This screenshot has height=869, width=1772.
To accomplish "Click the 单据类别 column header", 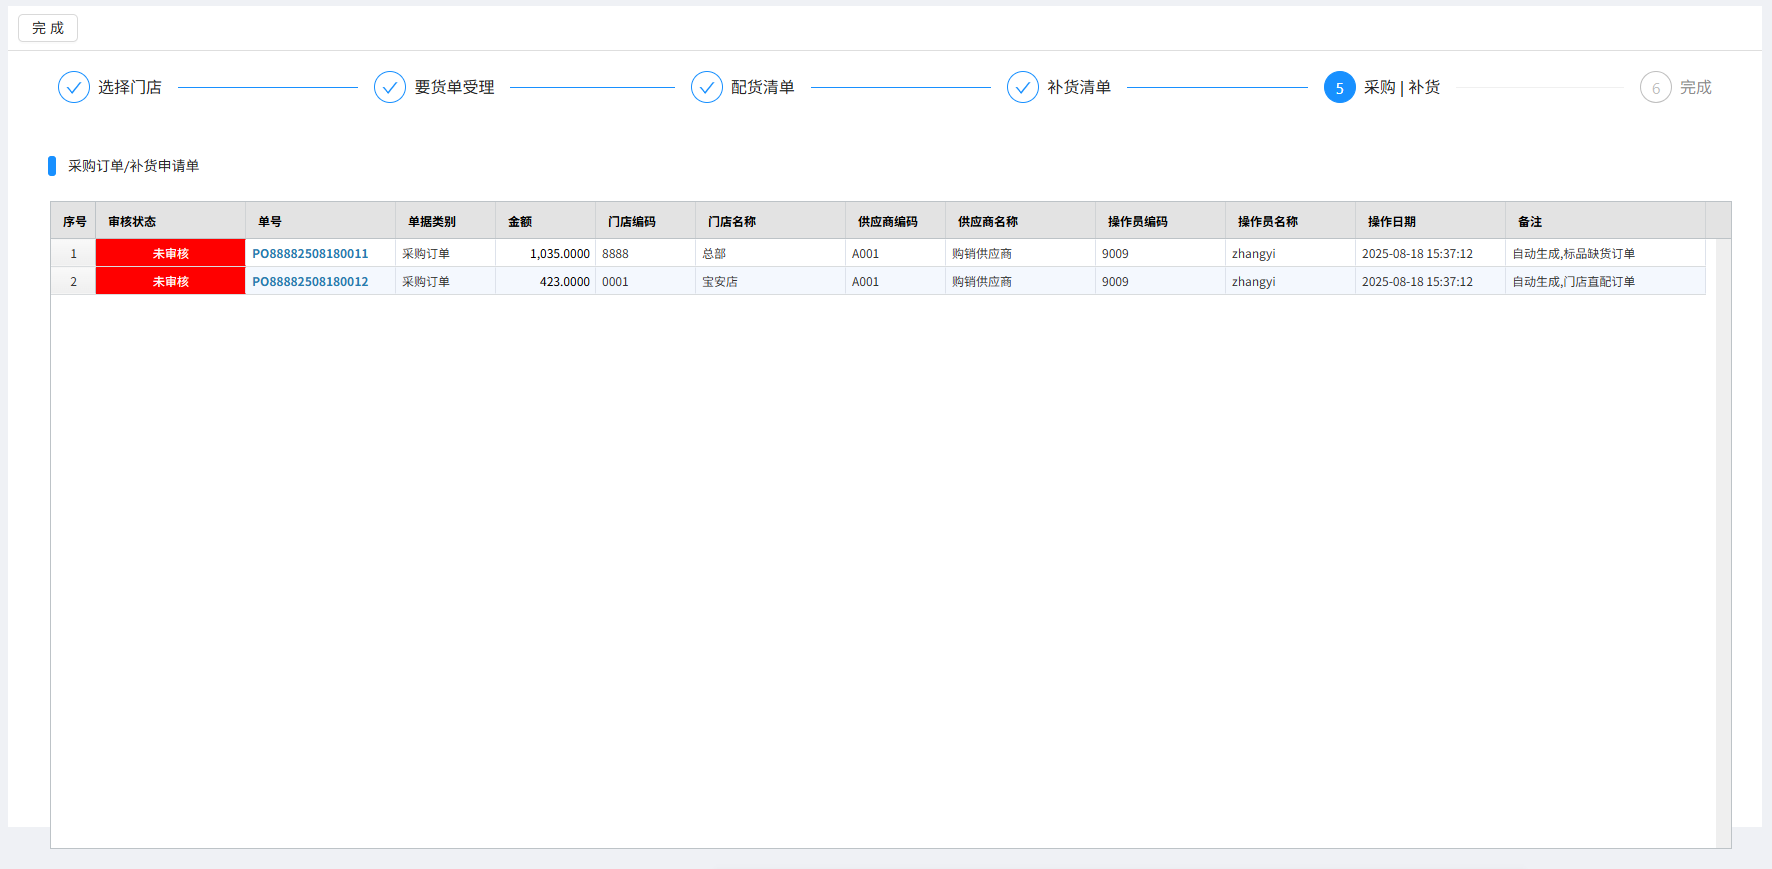I will point(446,221).
